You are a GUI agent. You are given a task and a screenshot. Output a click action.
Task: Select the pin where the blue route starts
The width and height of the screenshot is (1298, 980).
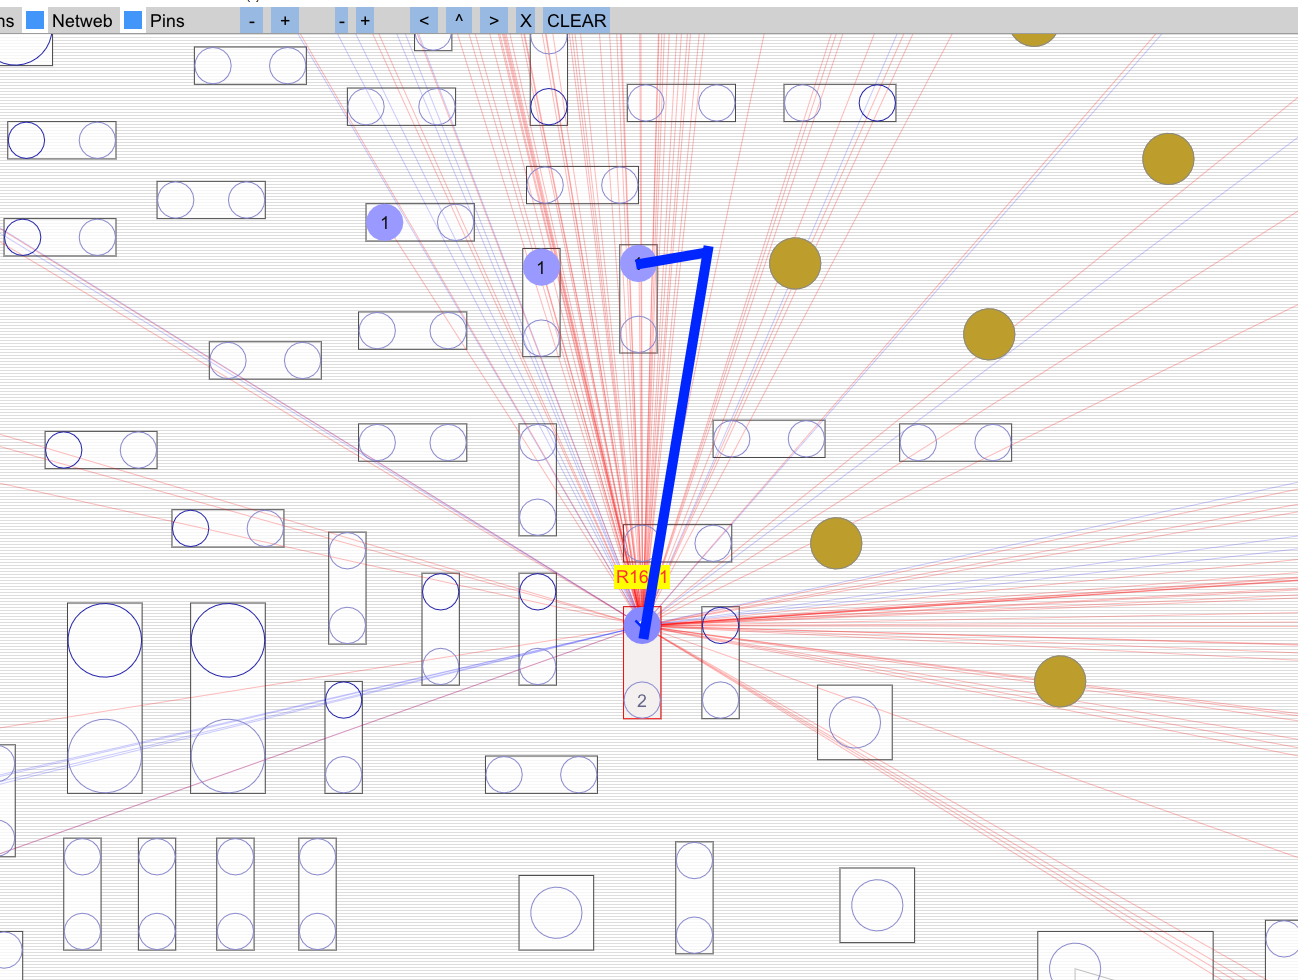[638, 263]
